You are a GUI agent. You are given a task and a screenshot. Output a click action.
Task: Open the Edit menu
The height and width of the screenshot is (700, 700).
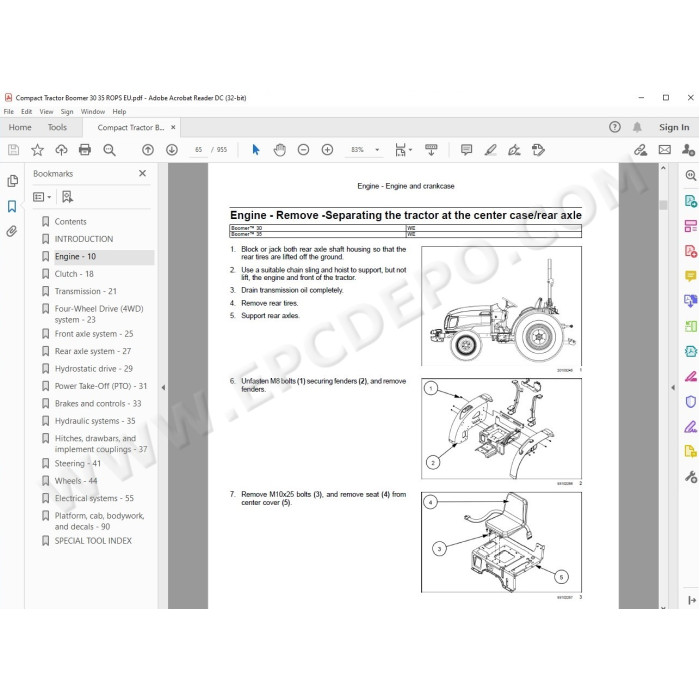point(26,112)
